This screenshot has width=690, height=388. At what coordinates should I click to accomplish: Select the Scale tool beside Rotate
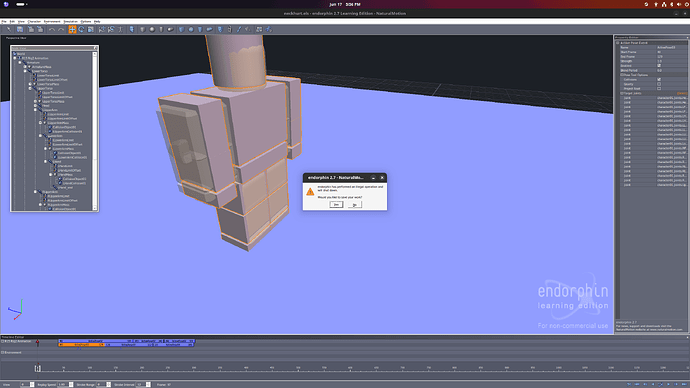click(90, 29)
